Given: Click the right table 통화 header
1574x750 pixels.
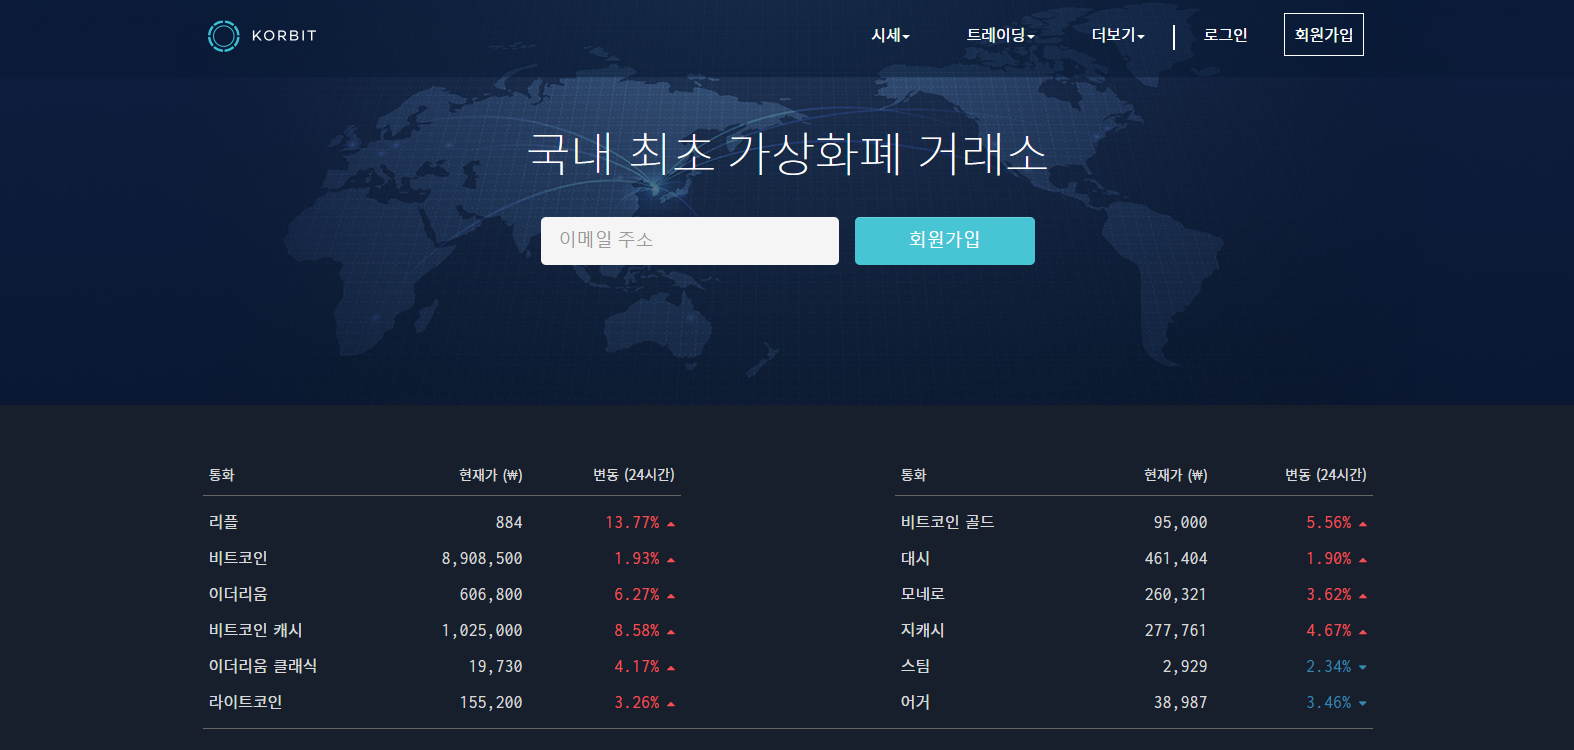Looking at the screenshot, I should pyautogui.click(x=914, y=475).
